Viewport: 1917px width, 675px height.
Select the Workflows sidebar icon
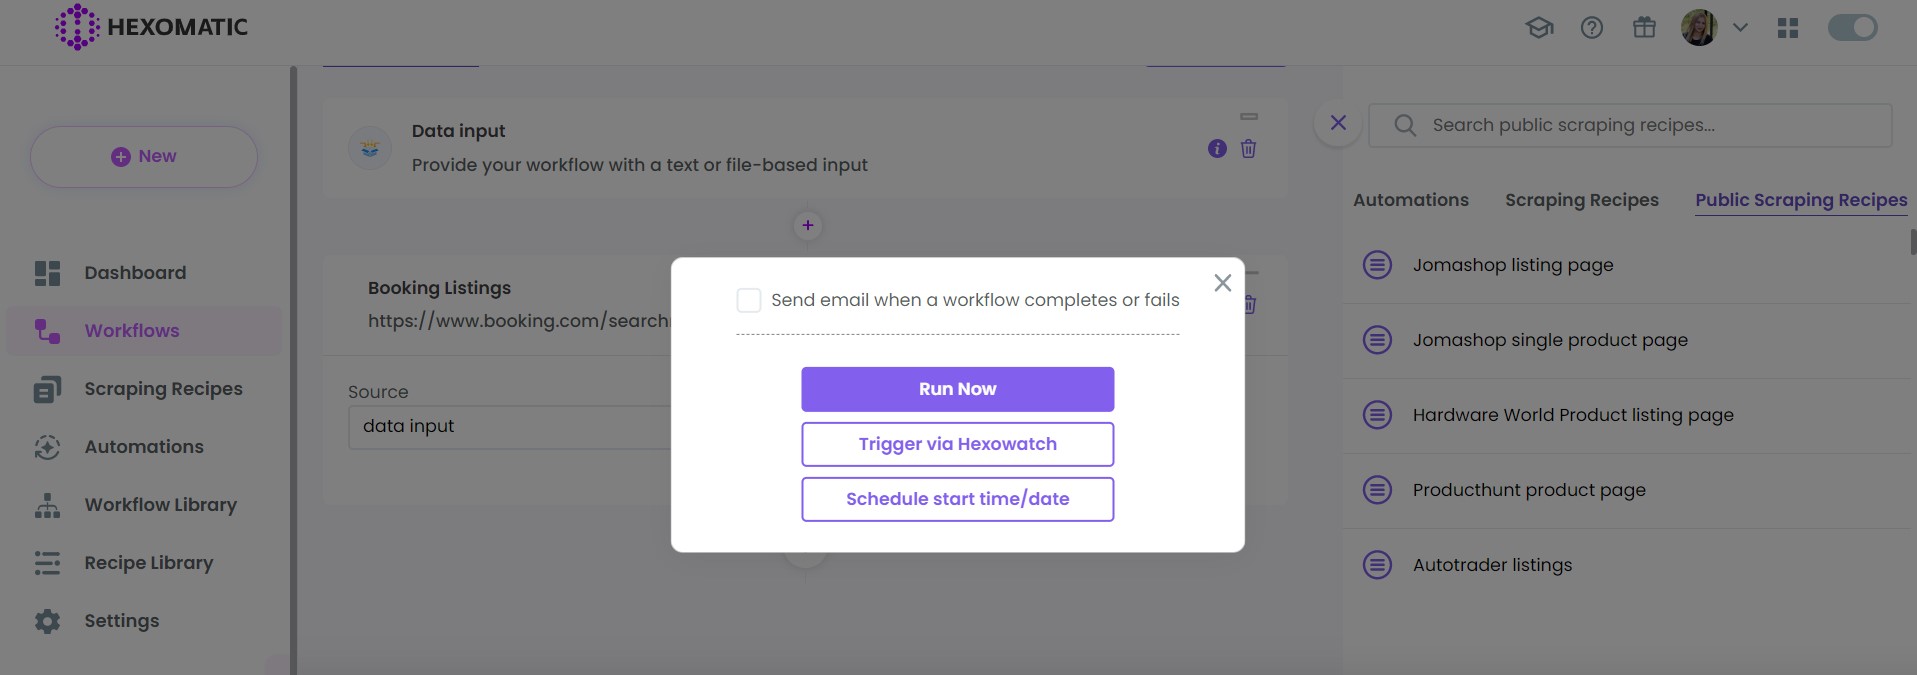click(46, 330)
